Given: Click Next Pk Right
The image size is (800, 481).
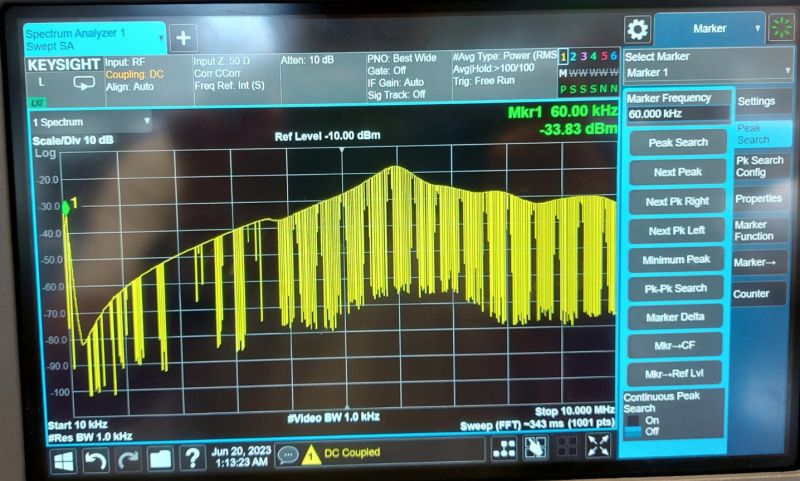Looking at the screenshot, I should coord(677,201).
